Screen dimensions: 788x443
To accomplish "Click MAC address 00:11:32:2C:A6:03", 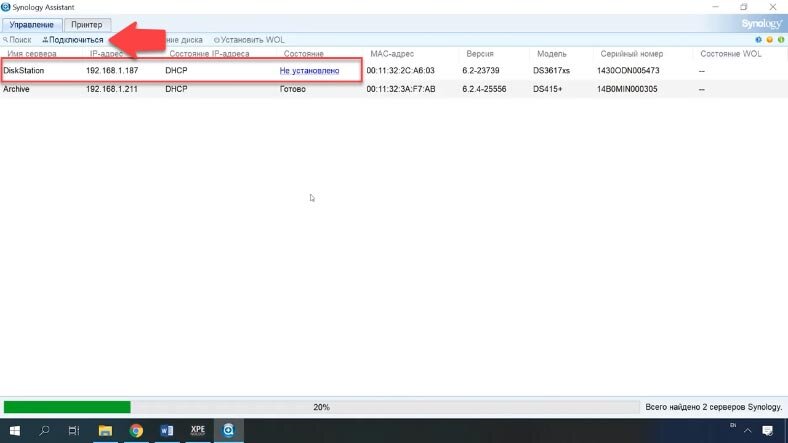I will 401,71.
